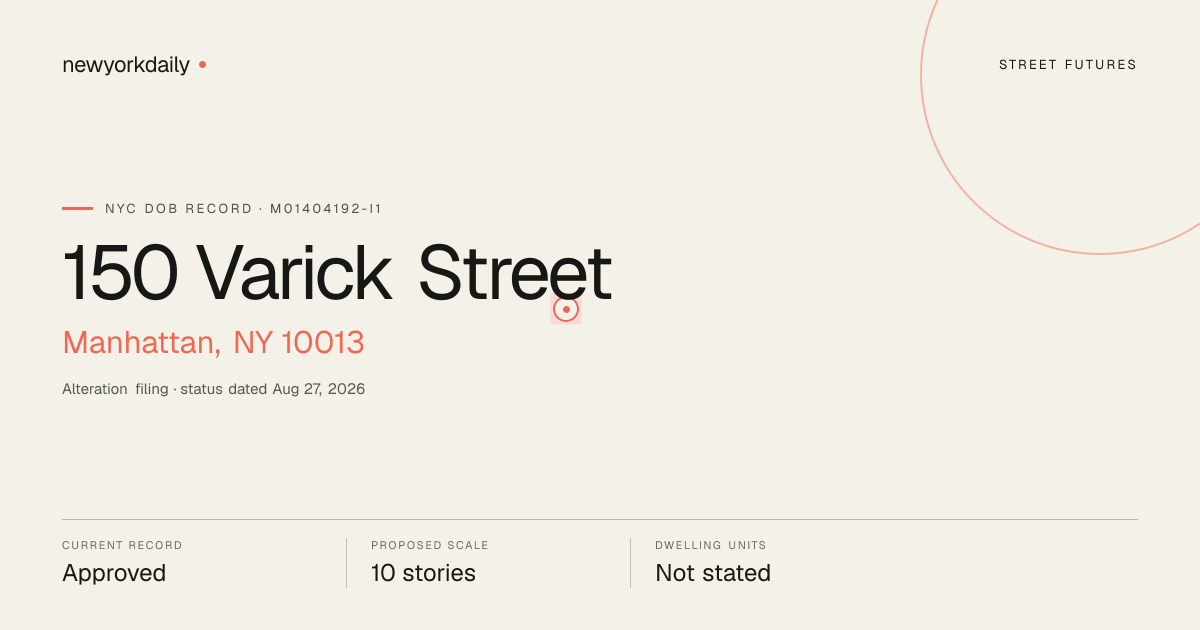Viewport: 1200px width, 630px height.
Task: Select the DWELLING UNITS label
Action: 711,546
